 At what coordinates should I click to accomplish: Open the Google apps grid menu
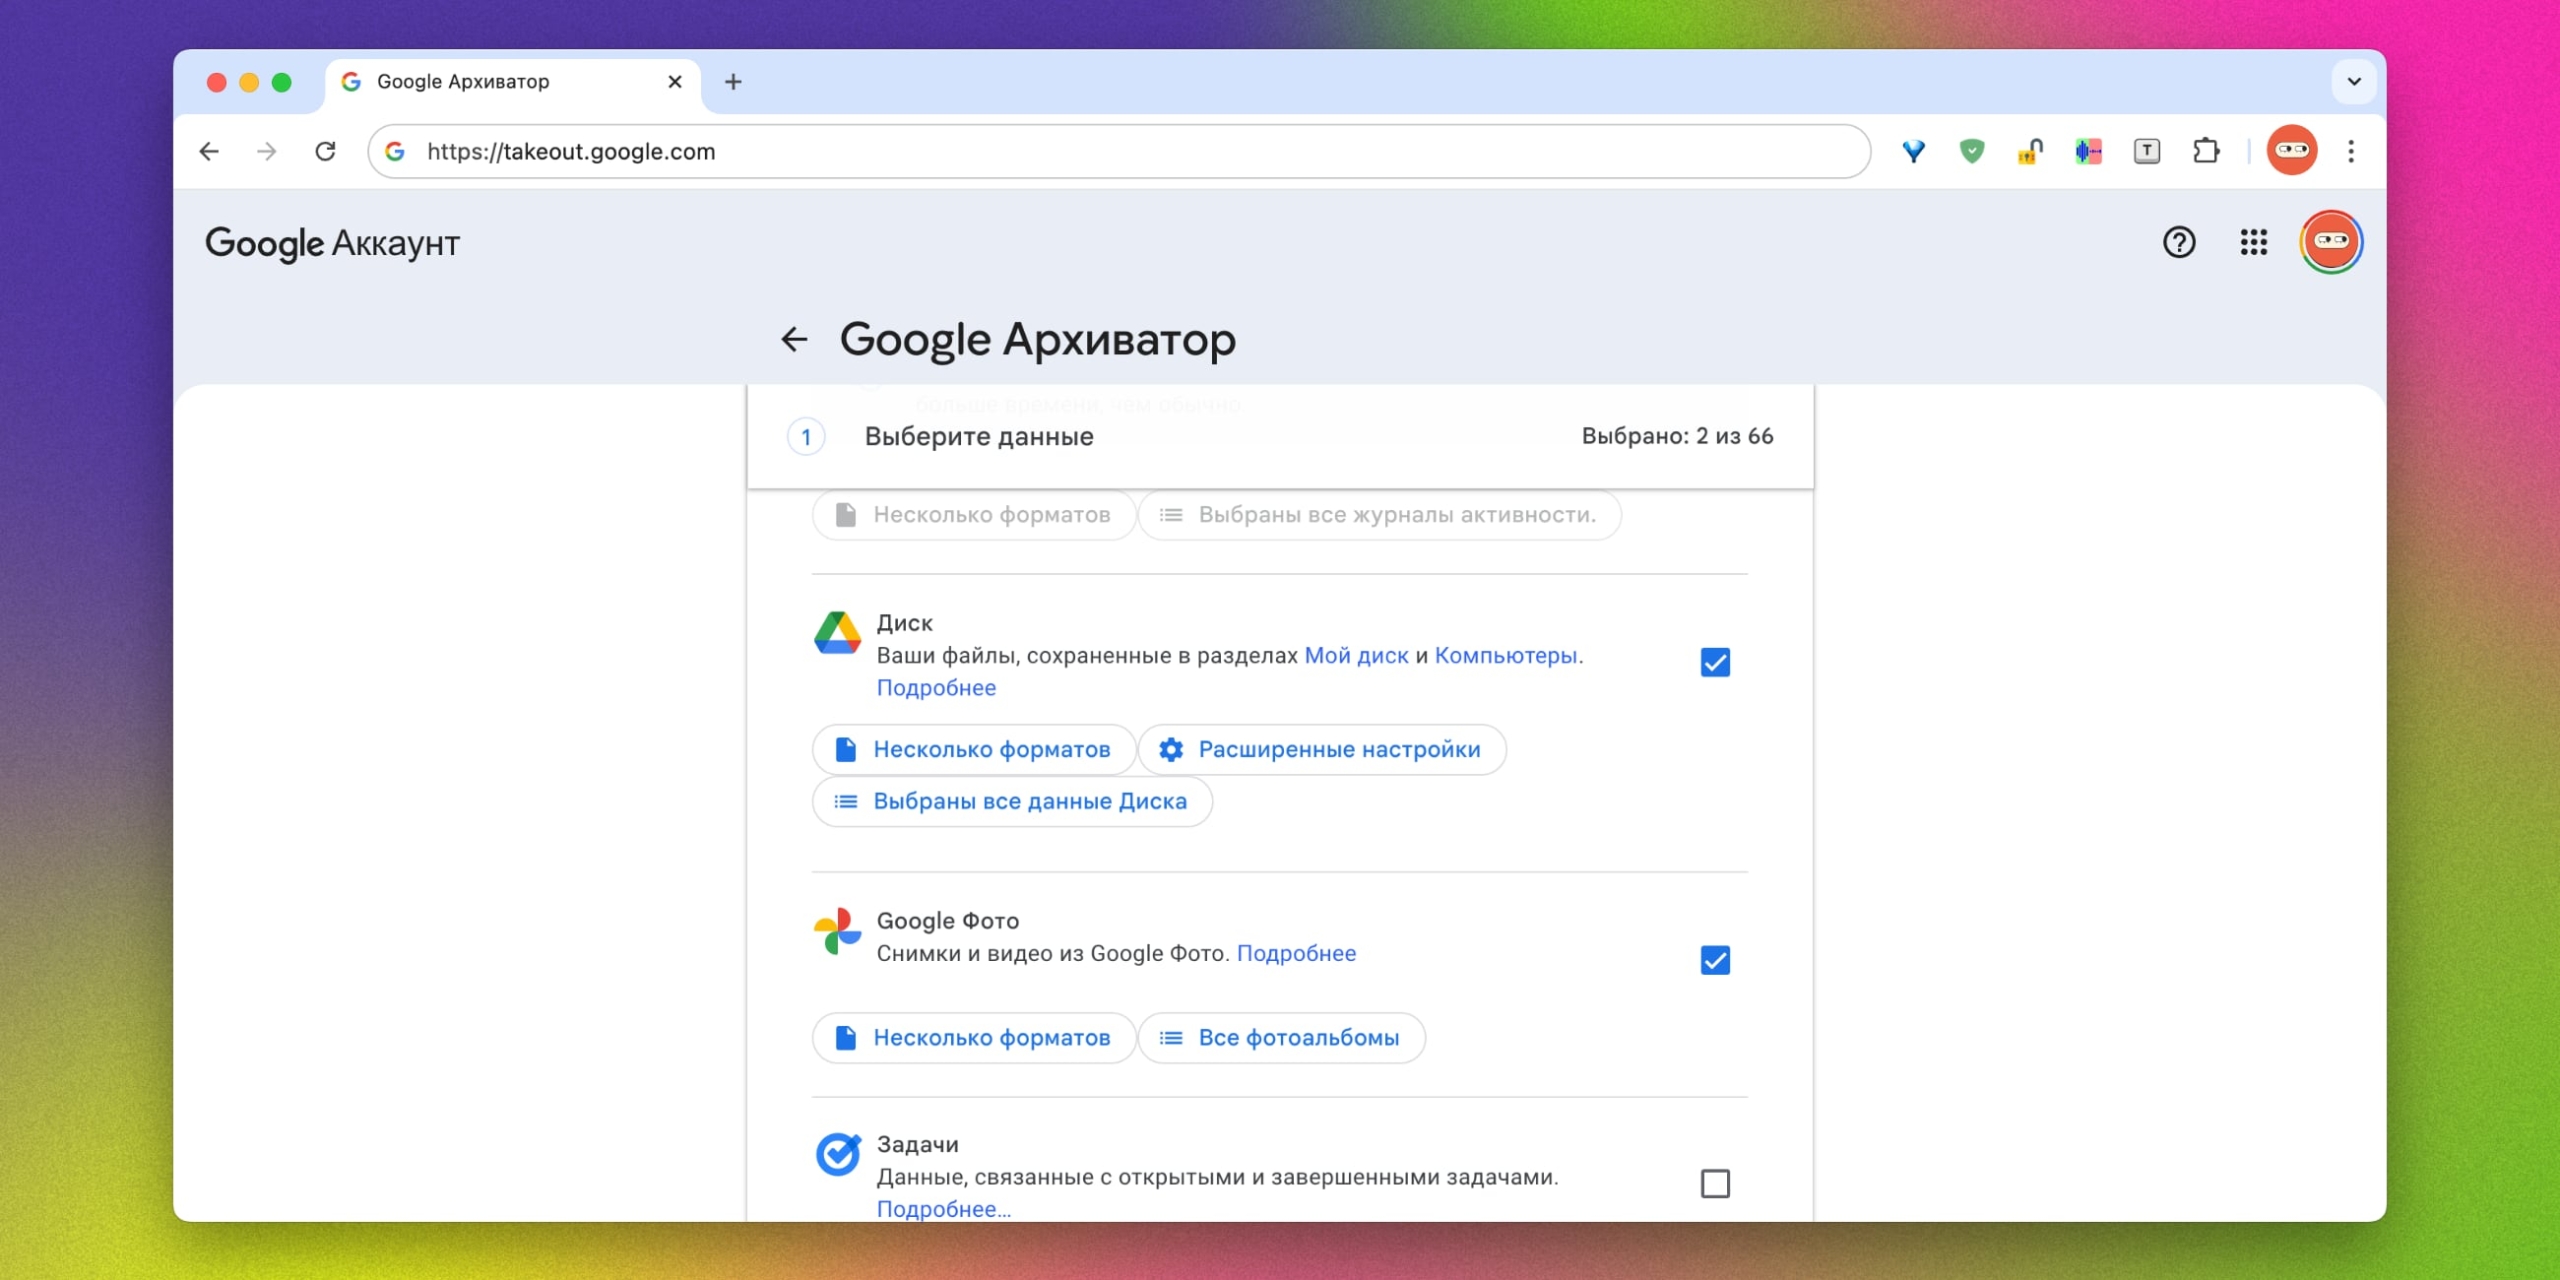pyautogui.click(x=2253, y=242)
